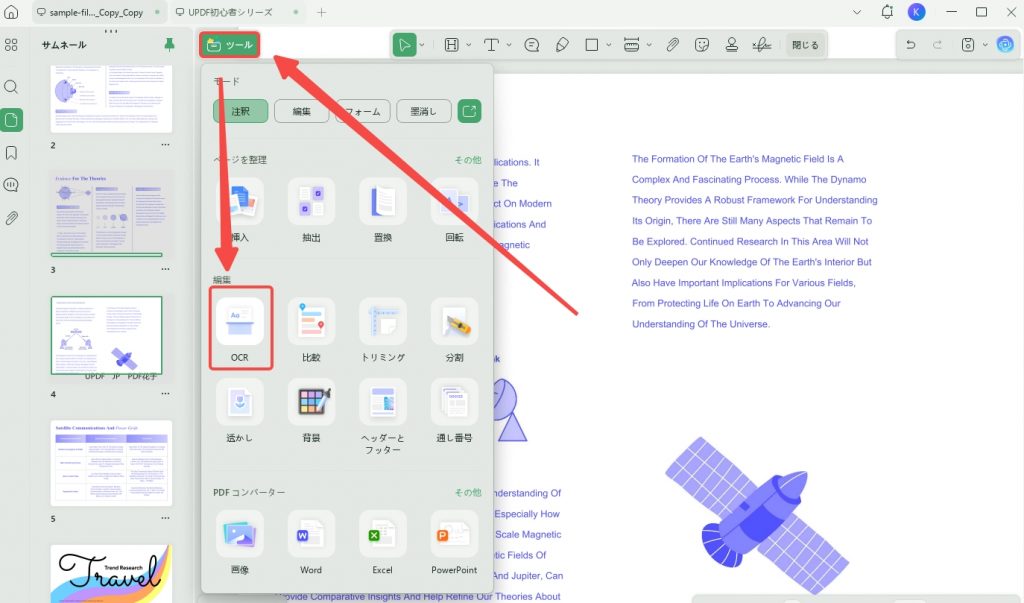Add a new tab with plus
Screen dimensions: 1024x603
[x=321, y=12]
